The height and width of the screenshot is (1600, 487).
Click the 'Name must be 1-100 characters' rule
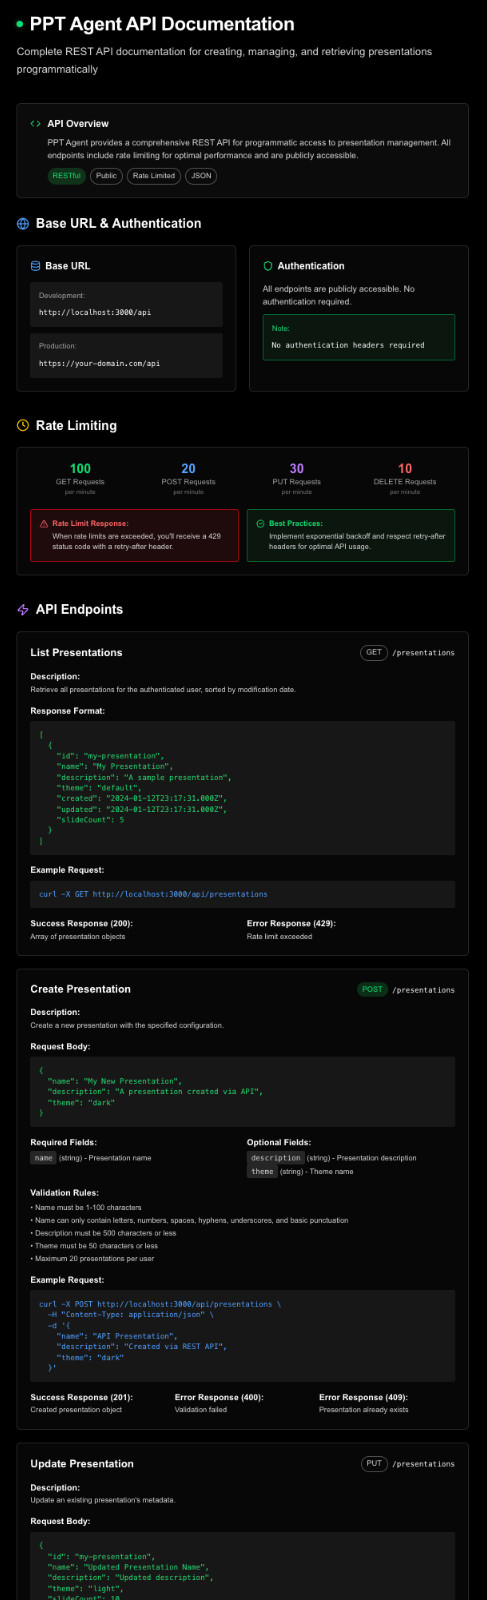pyautogui.click(x=86, y=1208)
